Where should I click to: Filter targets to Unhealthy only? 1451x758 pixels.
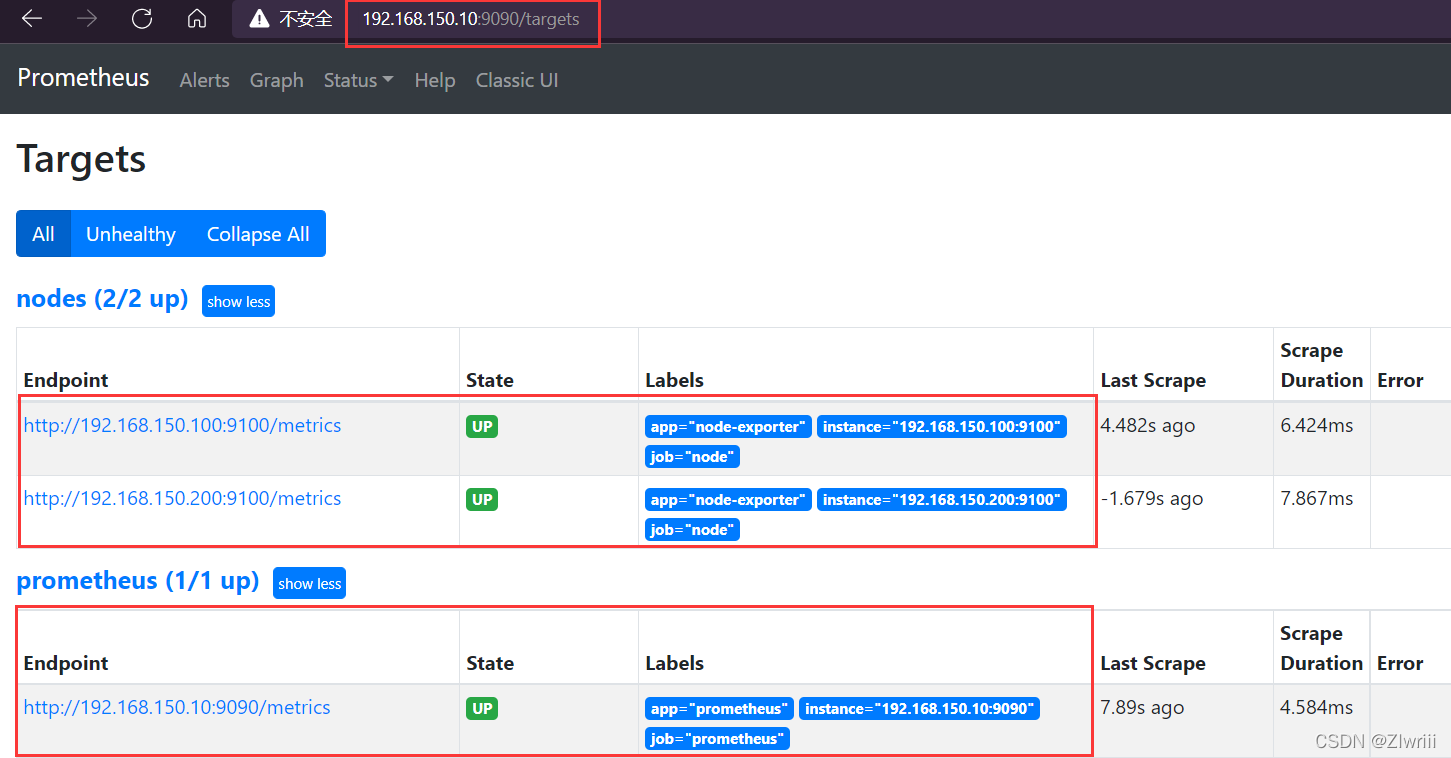(x=131, y=233)
